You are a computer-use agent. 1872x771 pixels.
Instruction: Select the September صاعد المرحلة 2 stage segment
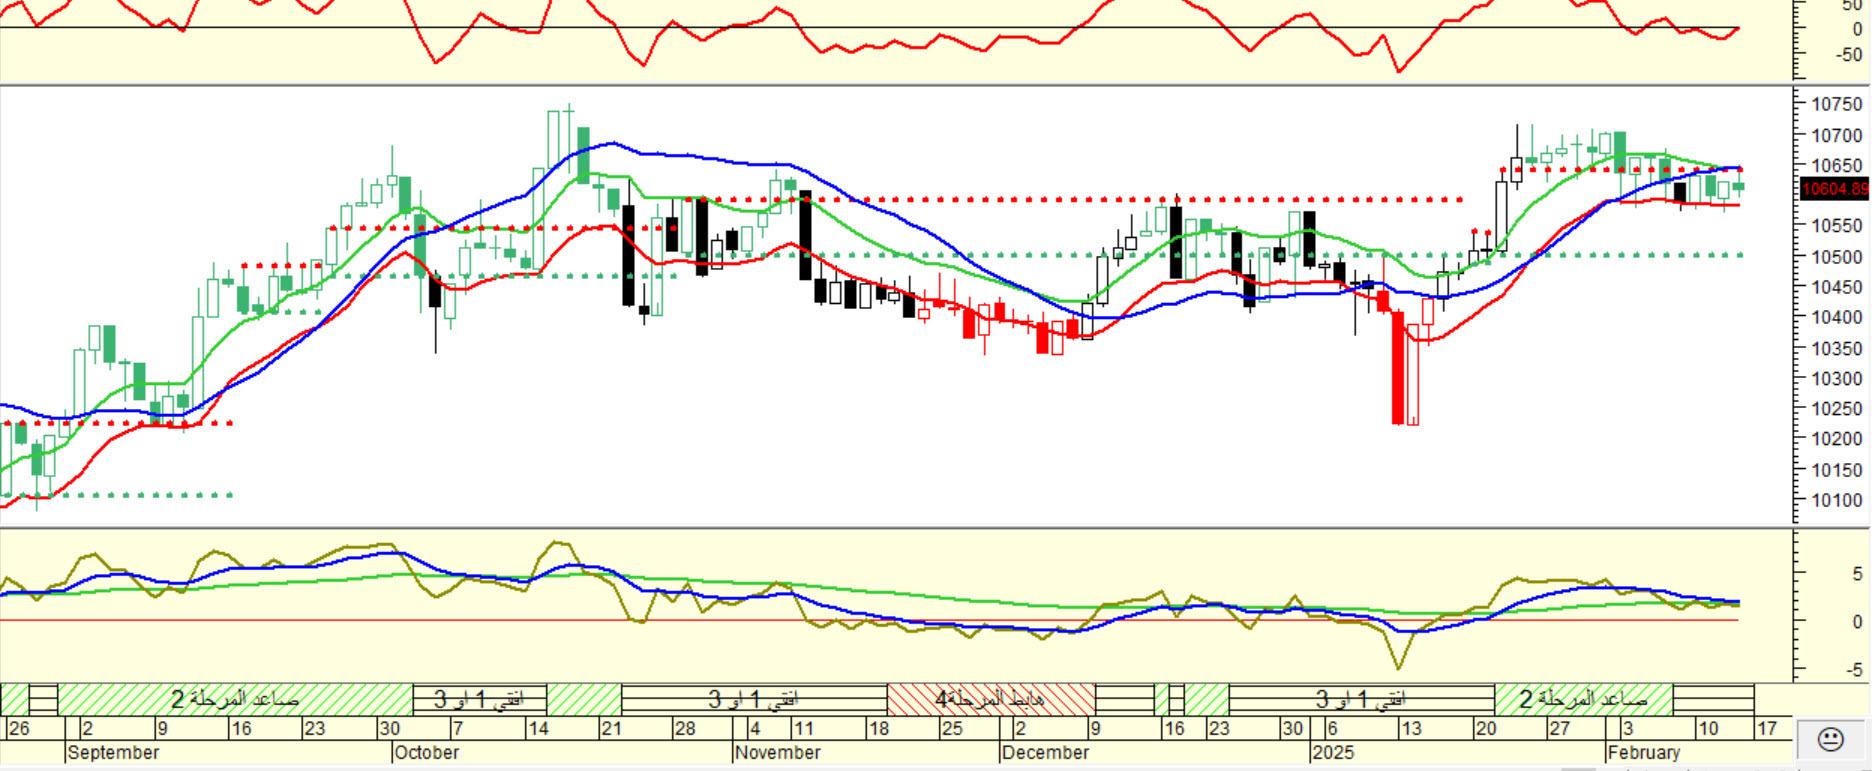(235, 699)
